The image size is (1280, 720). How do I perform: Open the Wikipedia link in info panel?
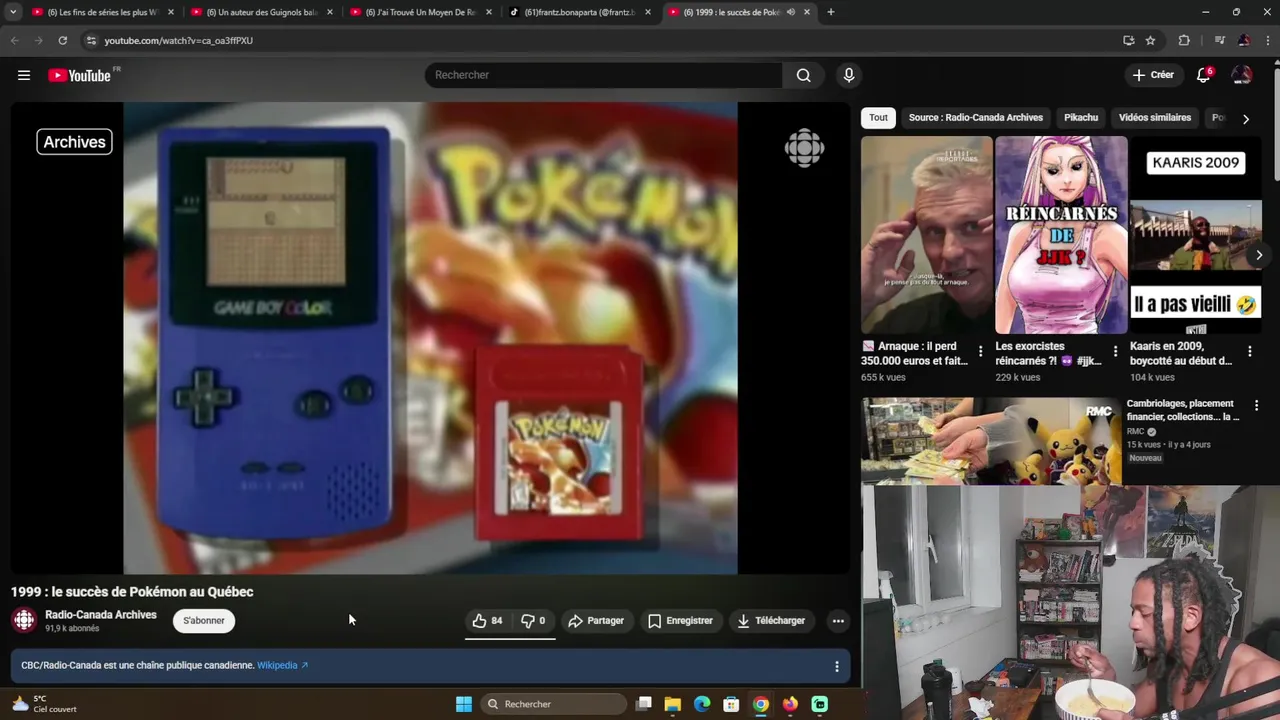[x=282, y=665]
